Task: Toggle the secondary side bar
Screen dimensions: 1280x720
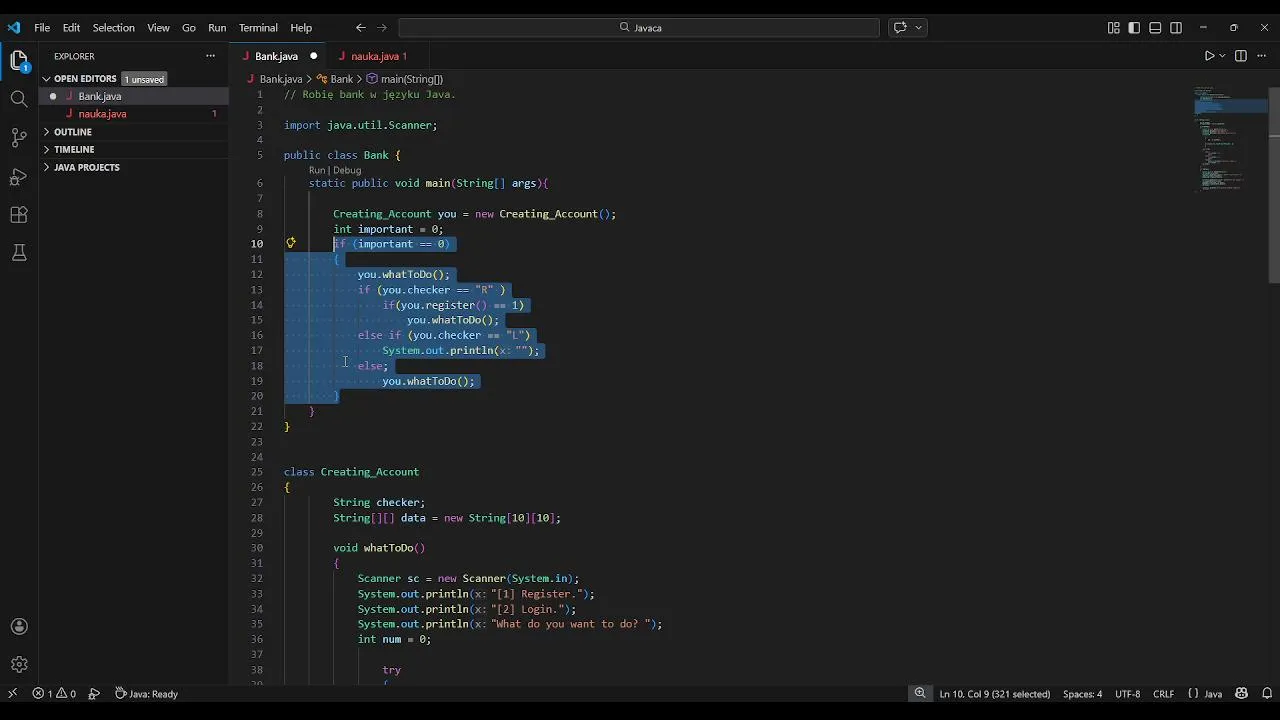Action: pyautogui.click(x=1176, y=28)
